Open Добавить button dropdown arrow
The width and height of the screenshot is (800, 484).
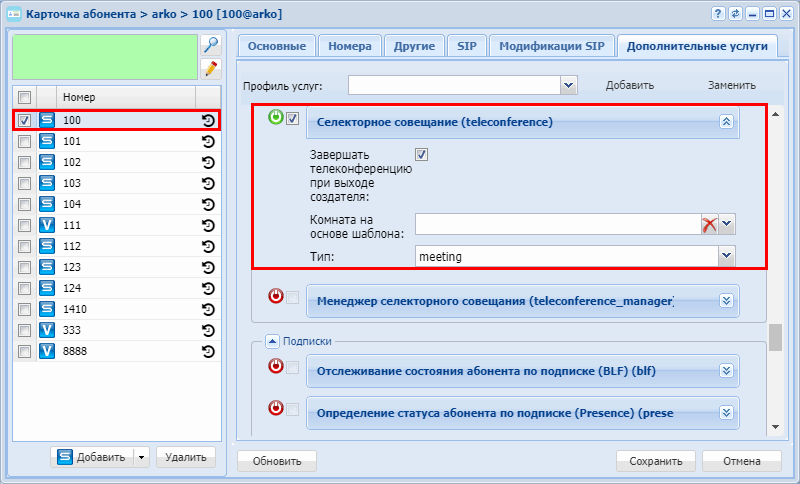coord(141,457)
